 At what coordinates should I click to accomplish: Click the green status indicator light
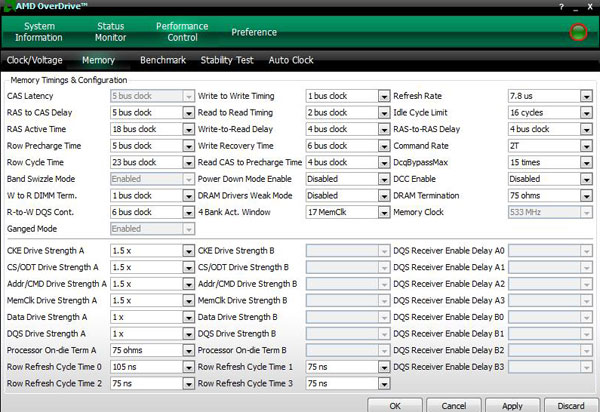[578, 32]
